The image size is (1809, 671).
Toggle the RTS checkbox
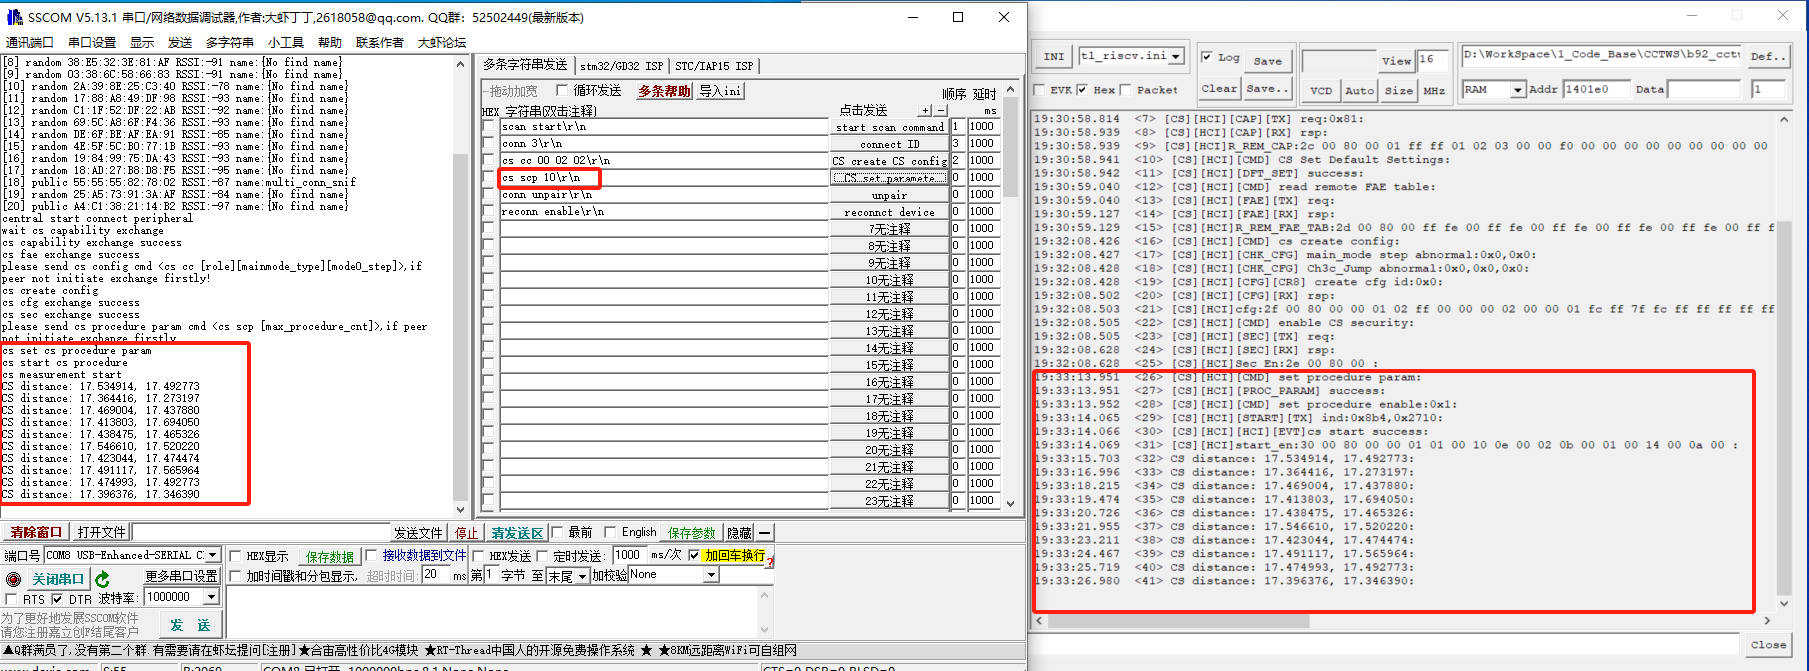[11, 599]
